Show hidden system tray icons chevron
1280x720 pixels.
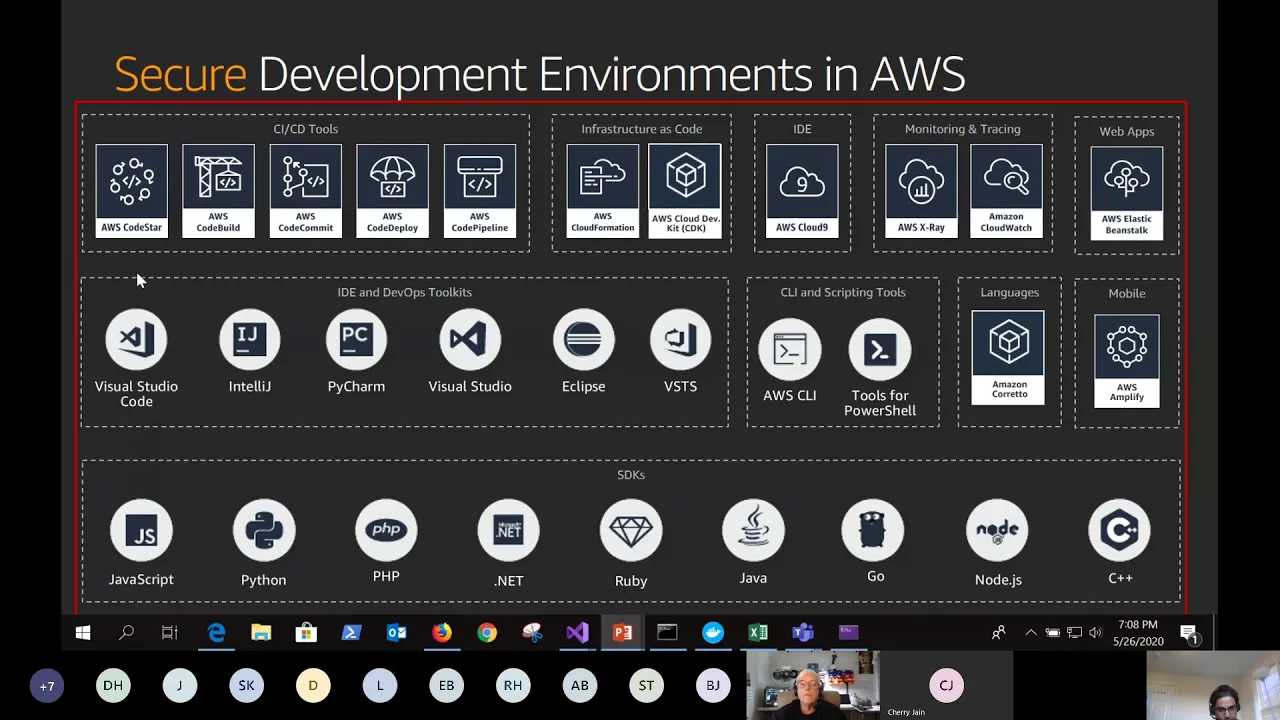pos(1031,632)
